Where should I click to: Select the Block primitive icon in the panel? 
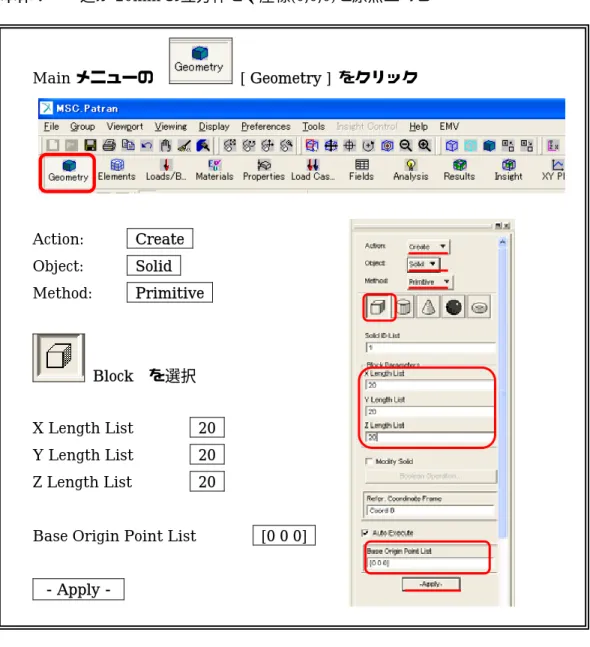point(378,307)
